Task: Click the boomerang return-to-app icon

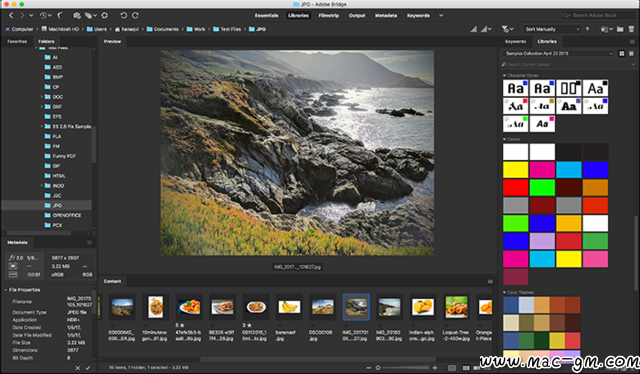Action: point(60,16)
